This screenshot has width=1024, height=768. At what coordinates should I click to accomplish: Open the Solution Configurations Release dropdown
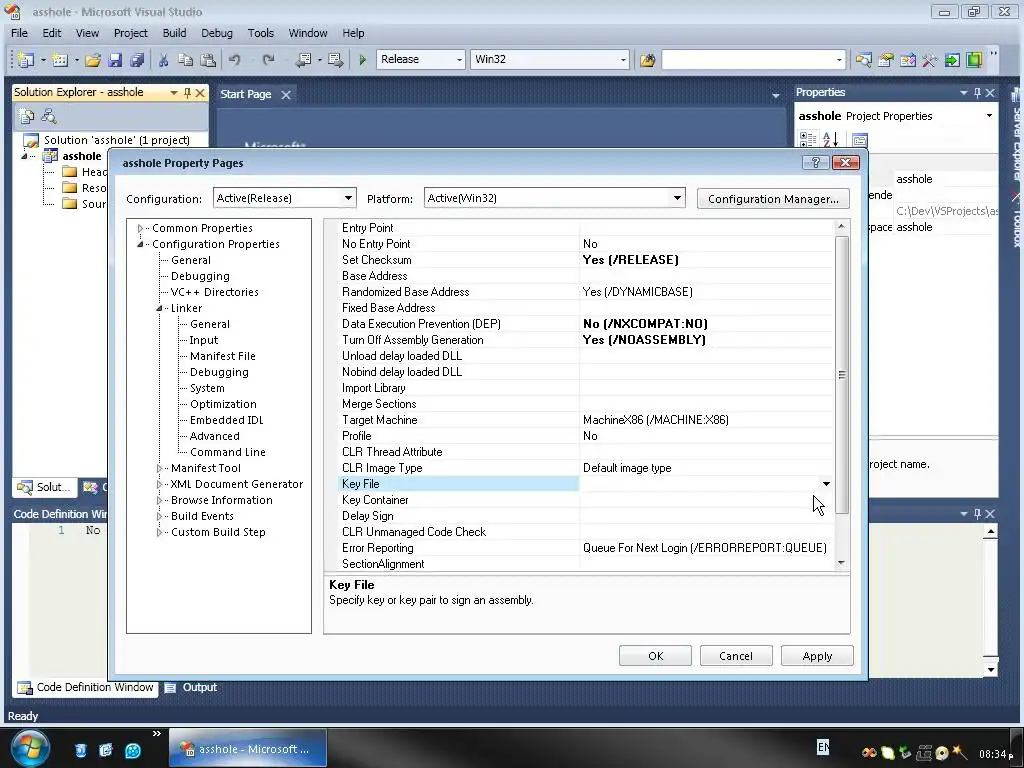tap(459, 59)
